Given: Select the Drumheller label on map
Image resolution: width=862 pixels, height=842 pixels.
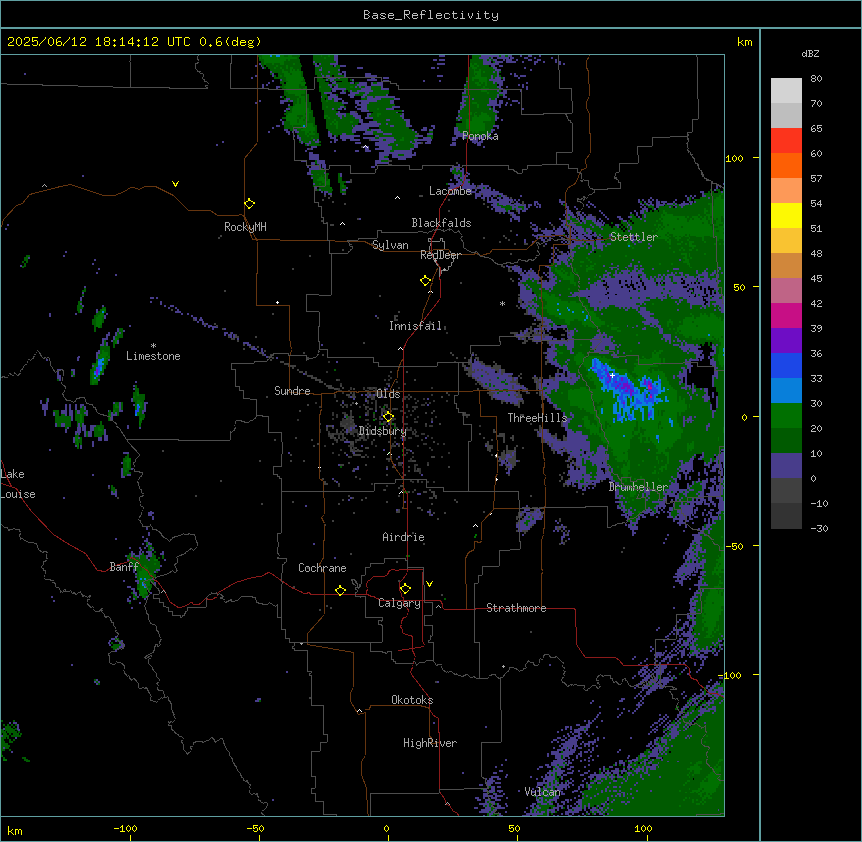Looking at the screenshot, I should [638, 487].
